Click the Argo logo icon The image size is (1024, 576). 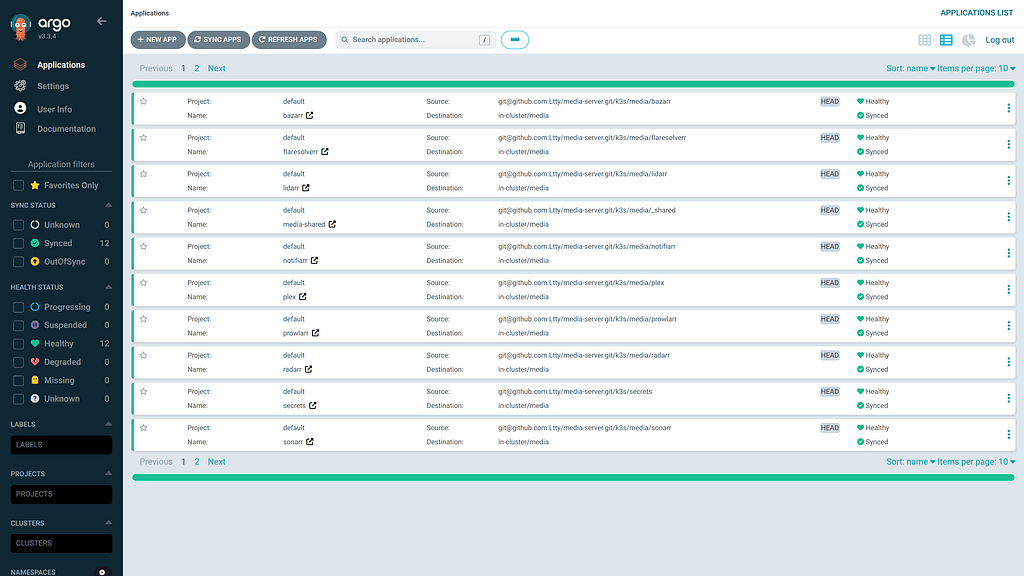21,26
